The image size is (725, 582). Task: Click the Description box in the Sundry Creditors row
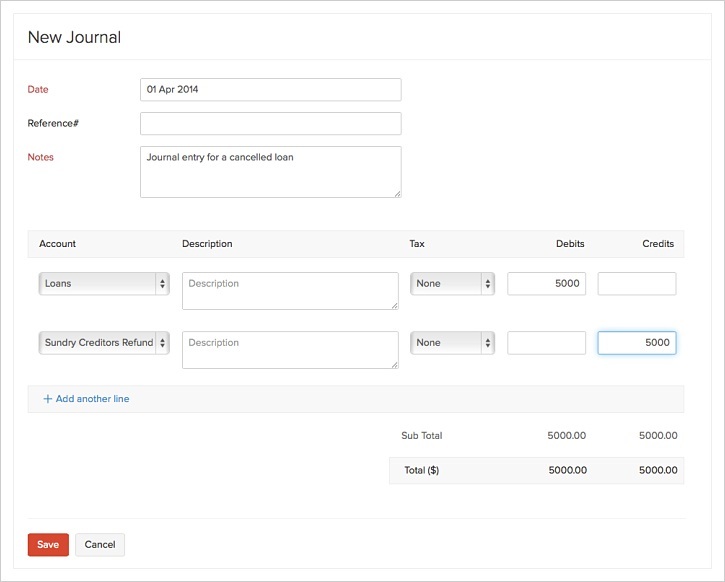coord(289,350)
